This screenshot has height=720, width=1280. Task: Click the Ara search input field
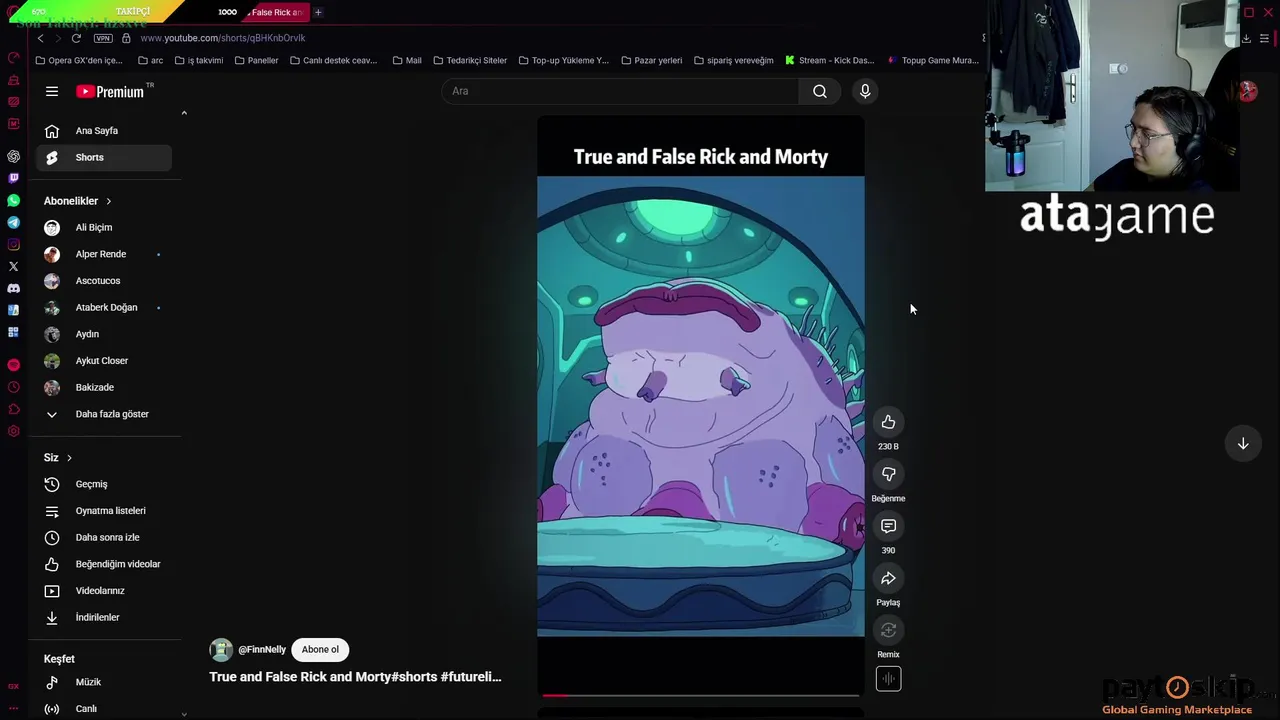point(620,91)
